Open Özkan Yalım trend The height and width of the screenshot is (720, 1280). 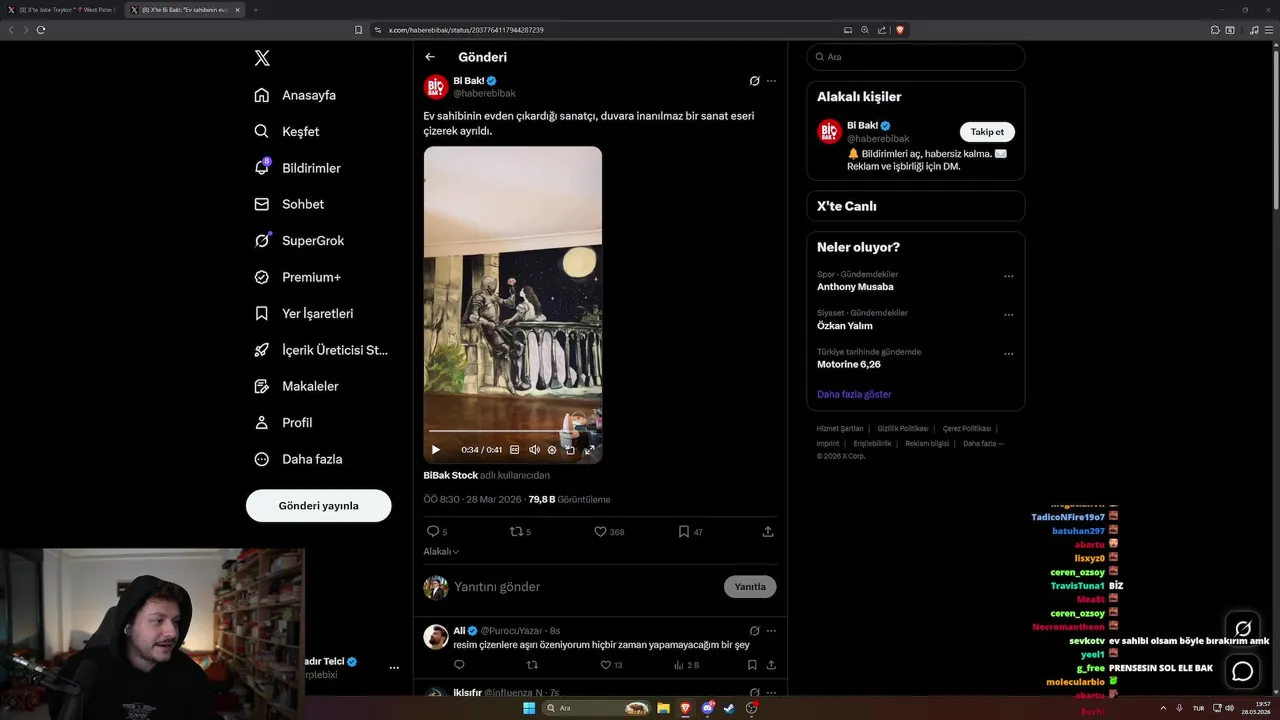(x=845, y=326)
